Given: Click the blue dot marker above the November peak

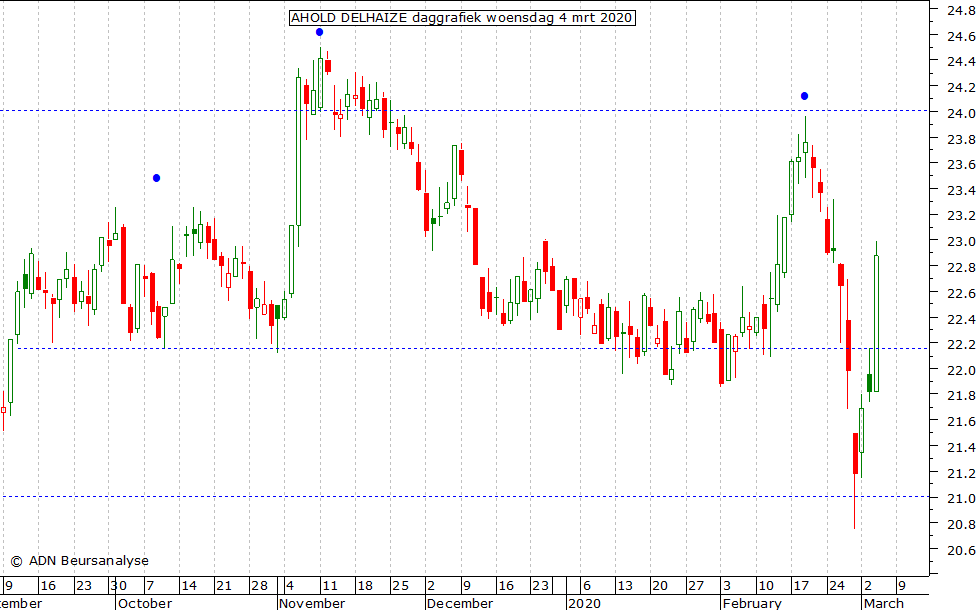Looking at the screenshot, I should point(319,32).
